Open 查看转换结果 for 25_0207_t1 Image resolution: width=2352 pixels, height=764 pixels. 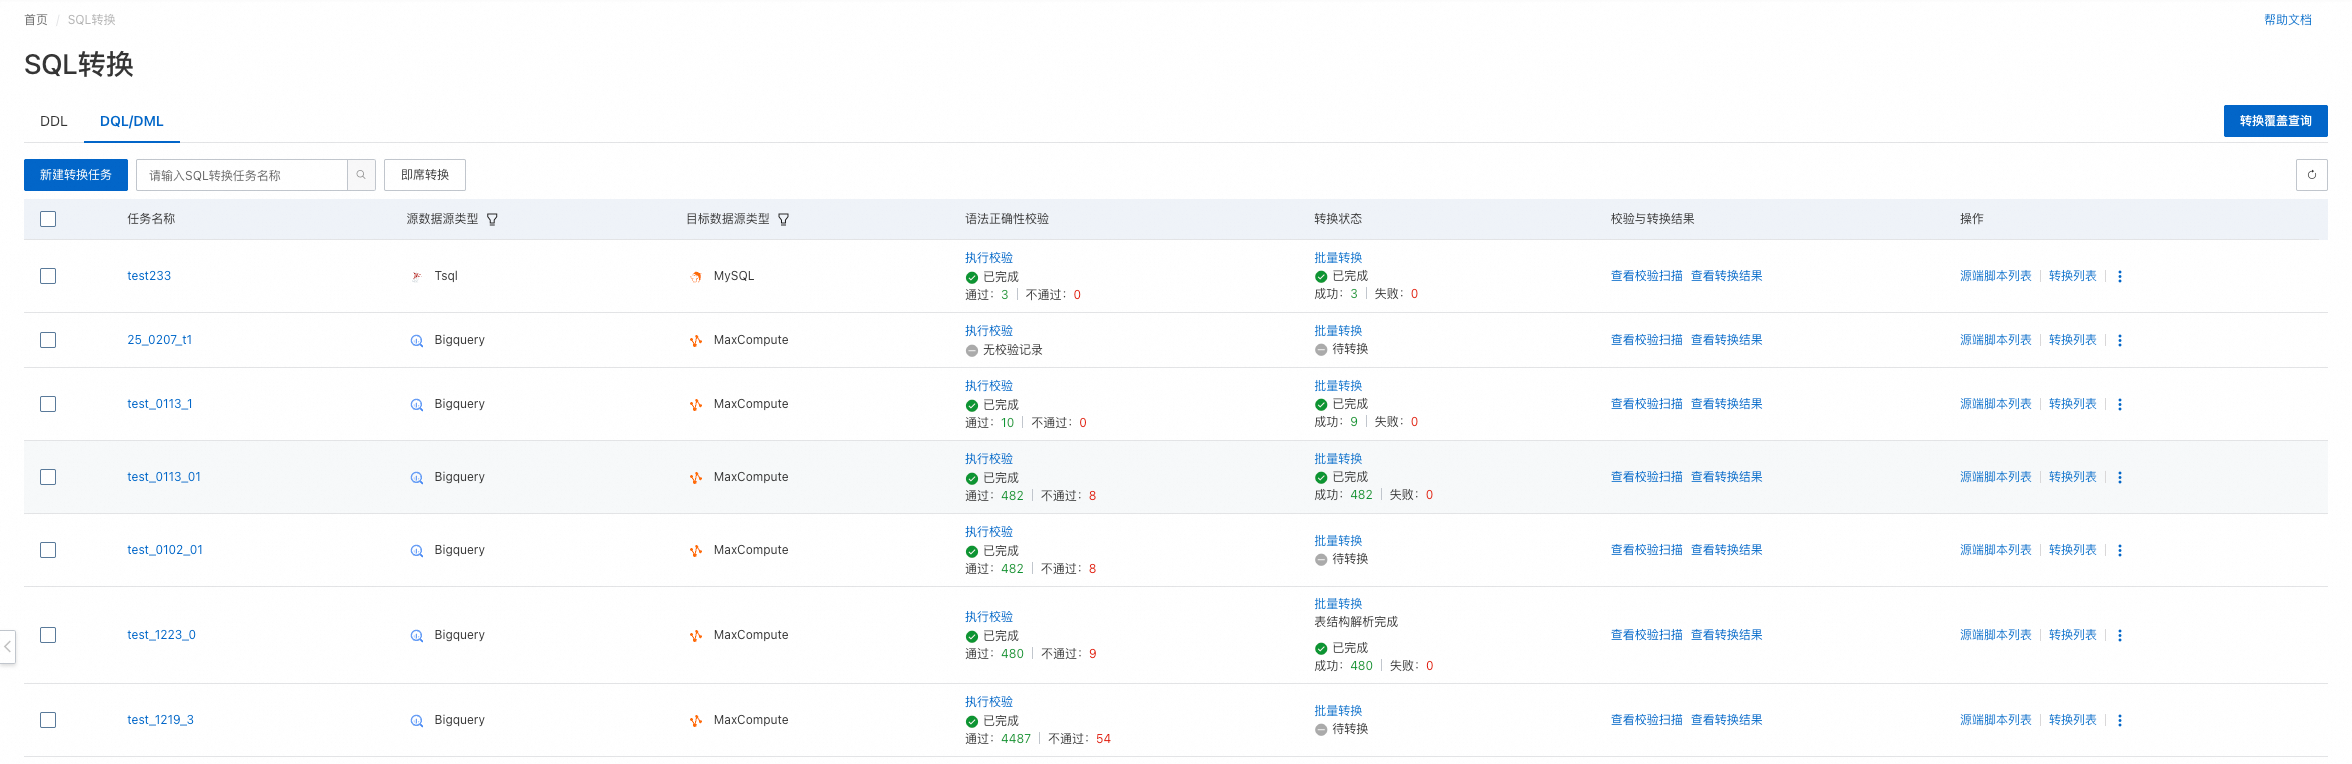(x=1726, y=340)
